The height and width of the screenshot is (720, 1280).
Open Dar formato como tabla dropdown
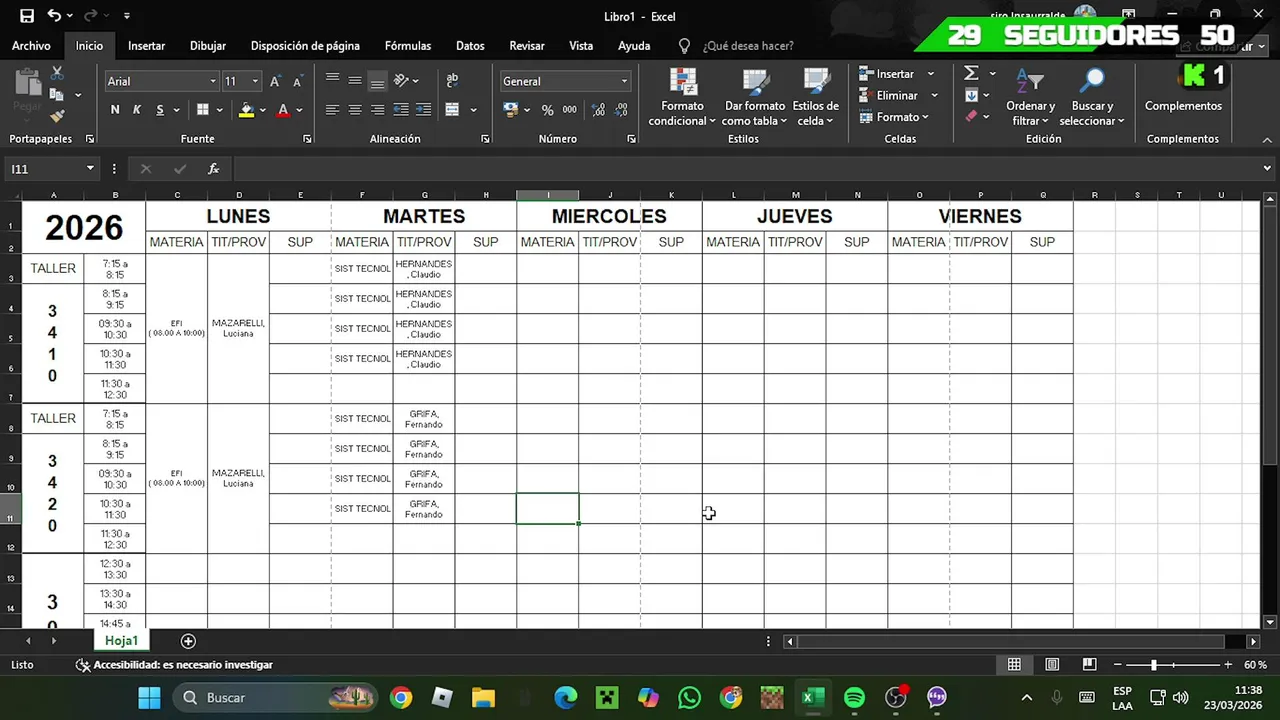tap(755, 98)
